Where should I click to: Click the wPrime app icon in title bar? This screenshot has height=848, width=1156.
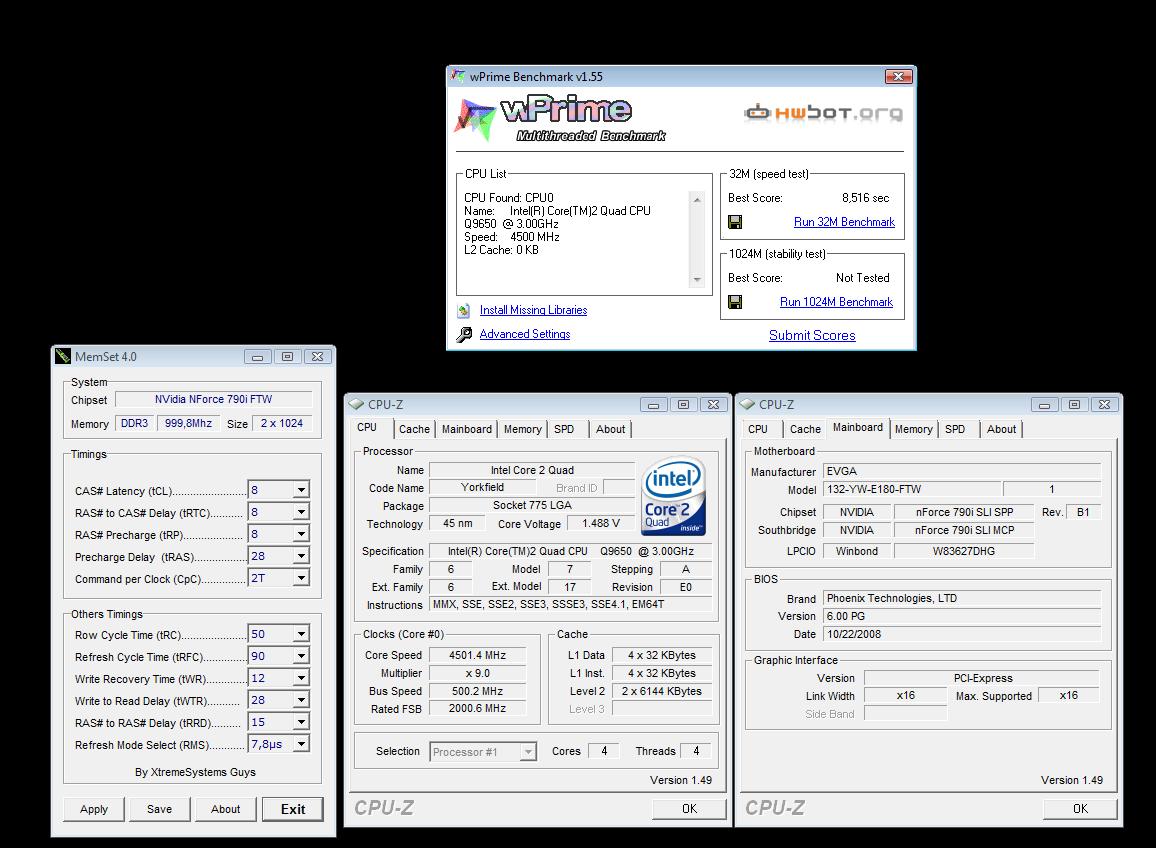[x=458, y=76]
